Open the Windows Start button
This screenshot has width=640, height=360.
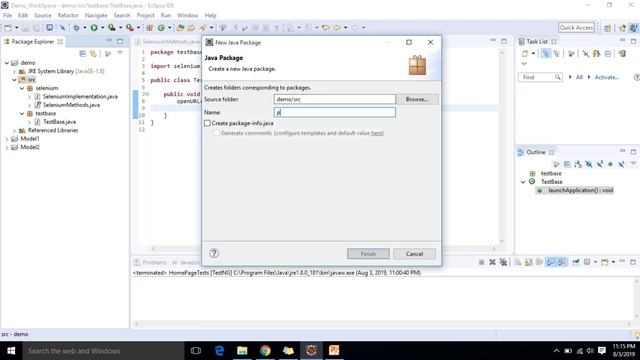(x=11, y=351)
